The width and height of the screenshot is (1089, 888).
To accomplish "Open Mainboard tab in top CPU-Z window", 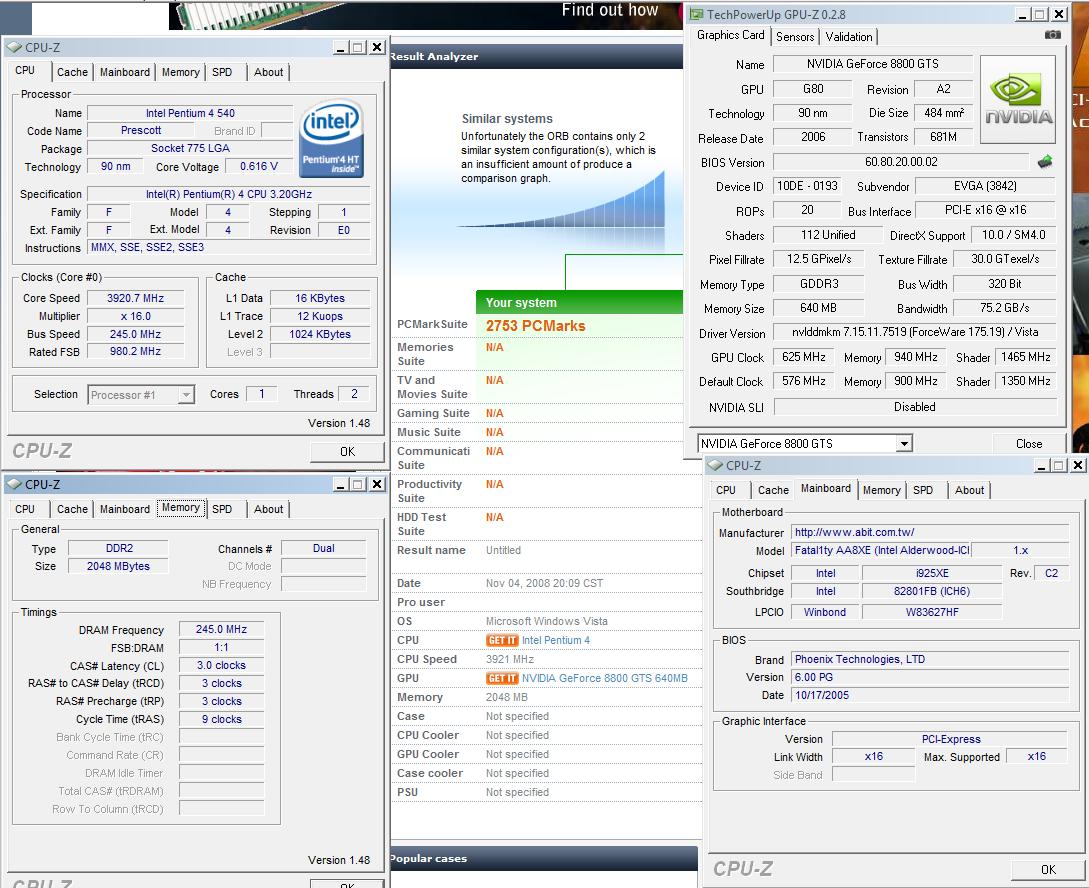I will [x=125, y=72].
